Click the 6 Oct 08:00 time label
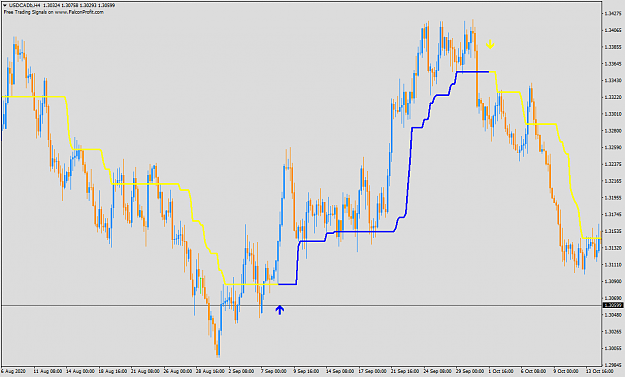The width and height of the screenshot is (625, 377). point(534,371)
